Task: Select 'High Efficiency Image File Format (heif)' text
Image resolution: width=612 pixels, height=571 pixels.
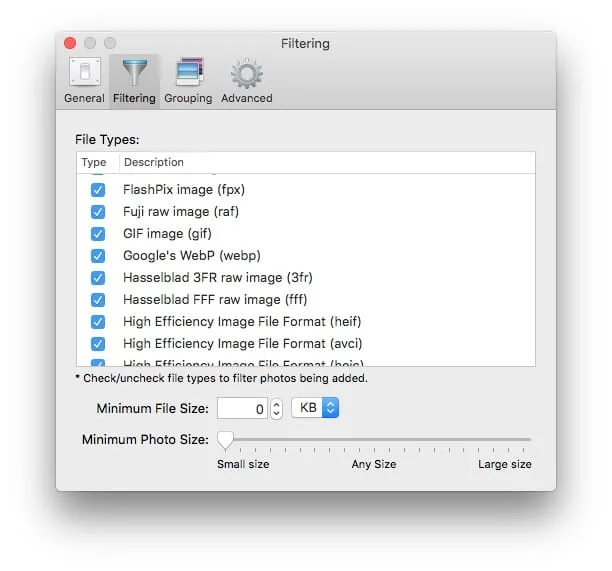Action: coord(242,322)
